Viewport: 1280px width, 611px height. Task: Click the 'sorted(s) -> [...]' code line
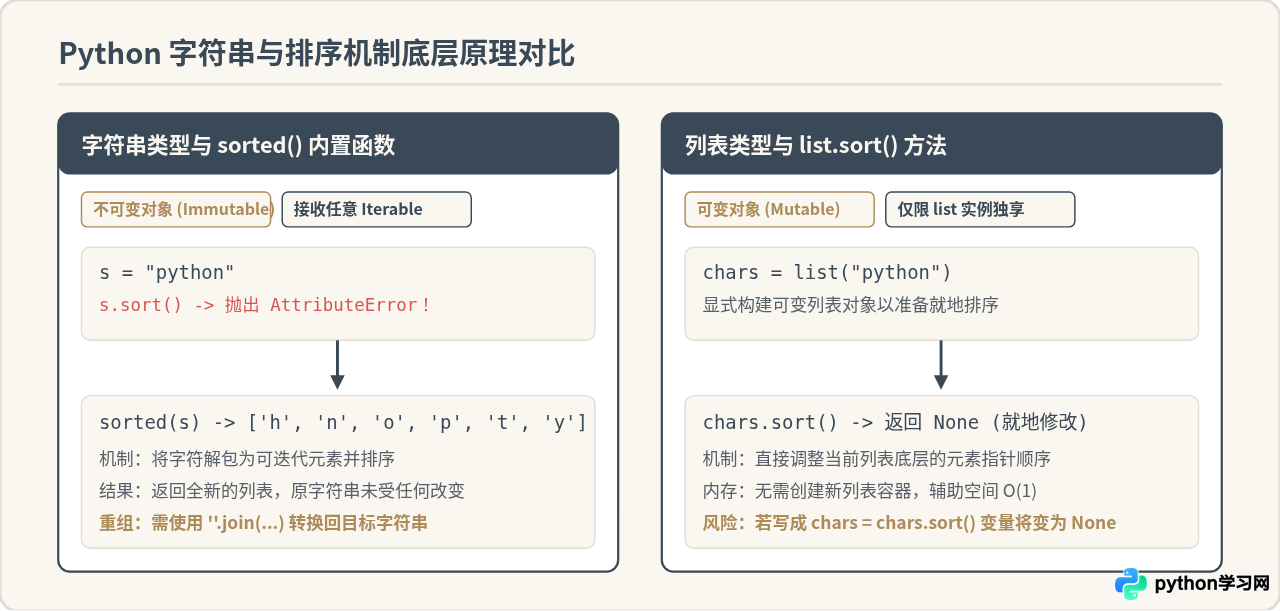(343, 422)
